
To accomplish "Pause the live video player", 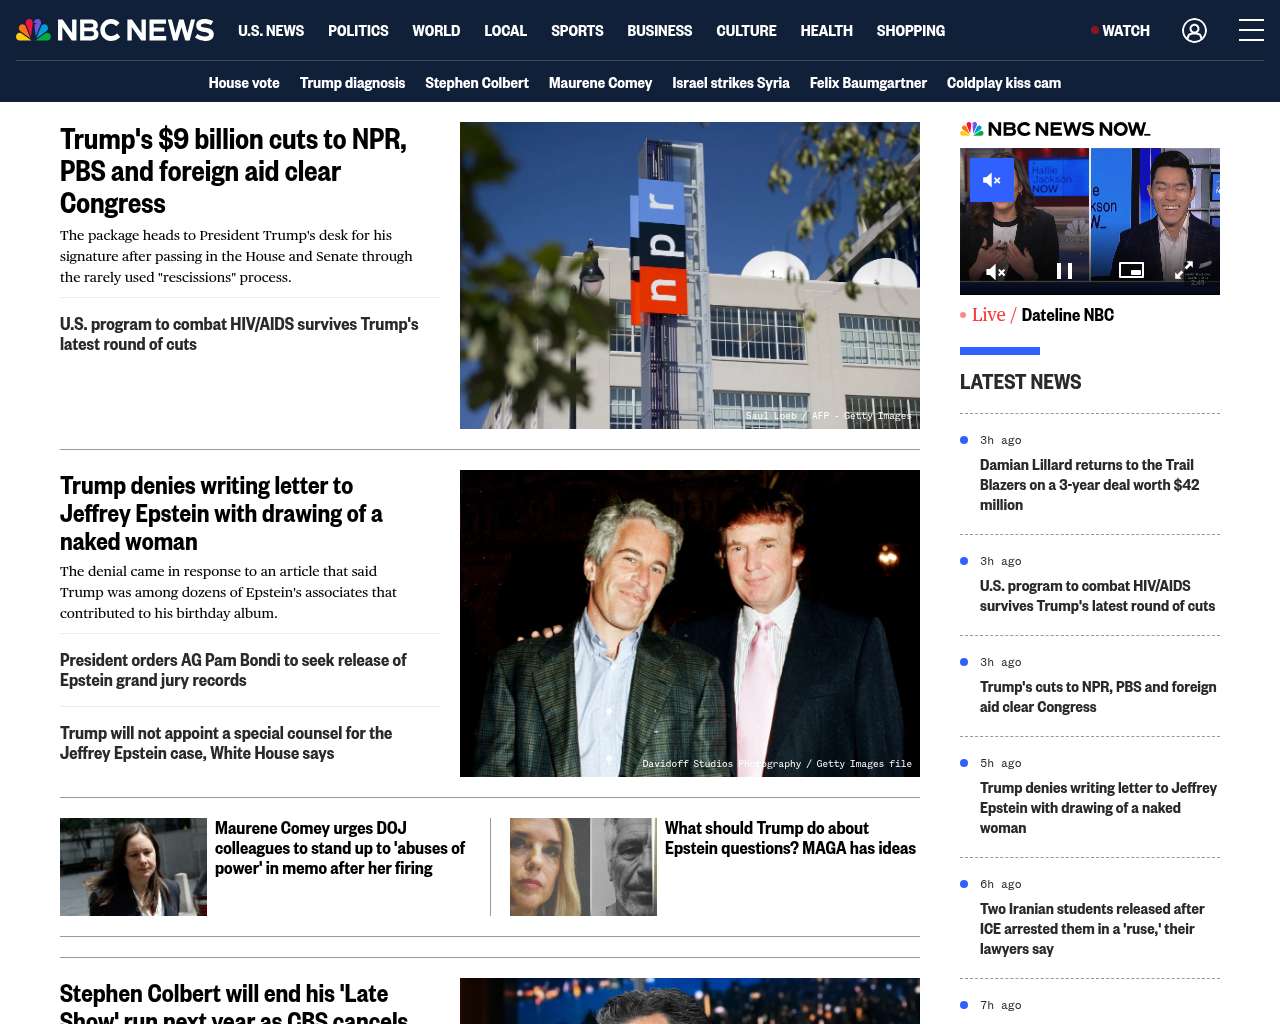I will click(1065, 271).
